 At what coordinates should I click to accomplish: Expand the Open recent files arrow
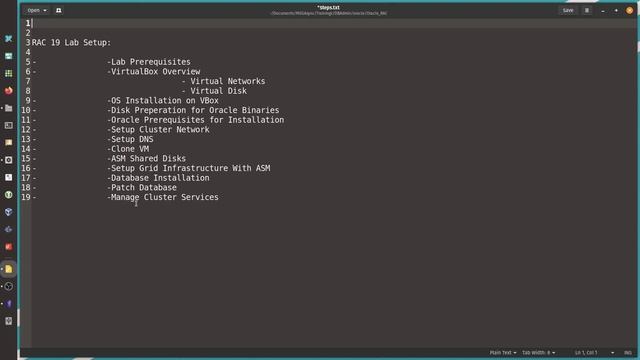[x=45, y=10]
